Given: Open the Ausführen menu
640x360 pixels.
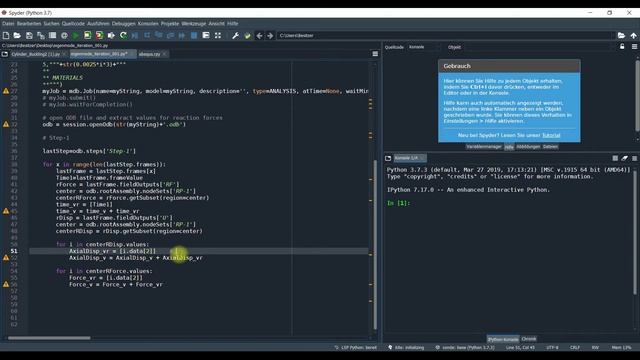Looking at the screenshot, I should tap(98, 24).
